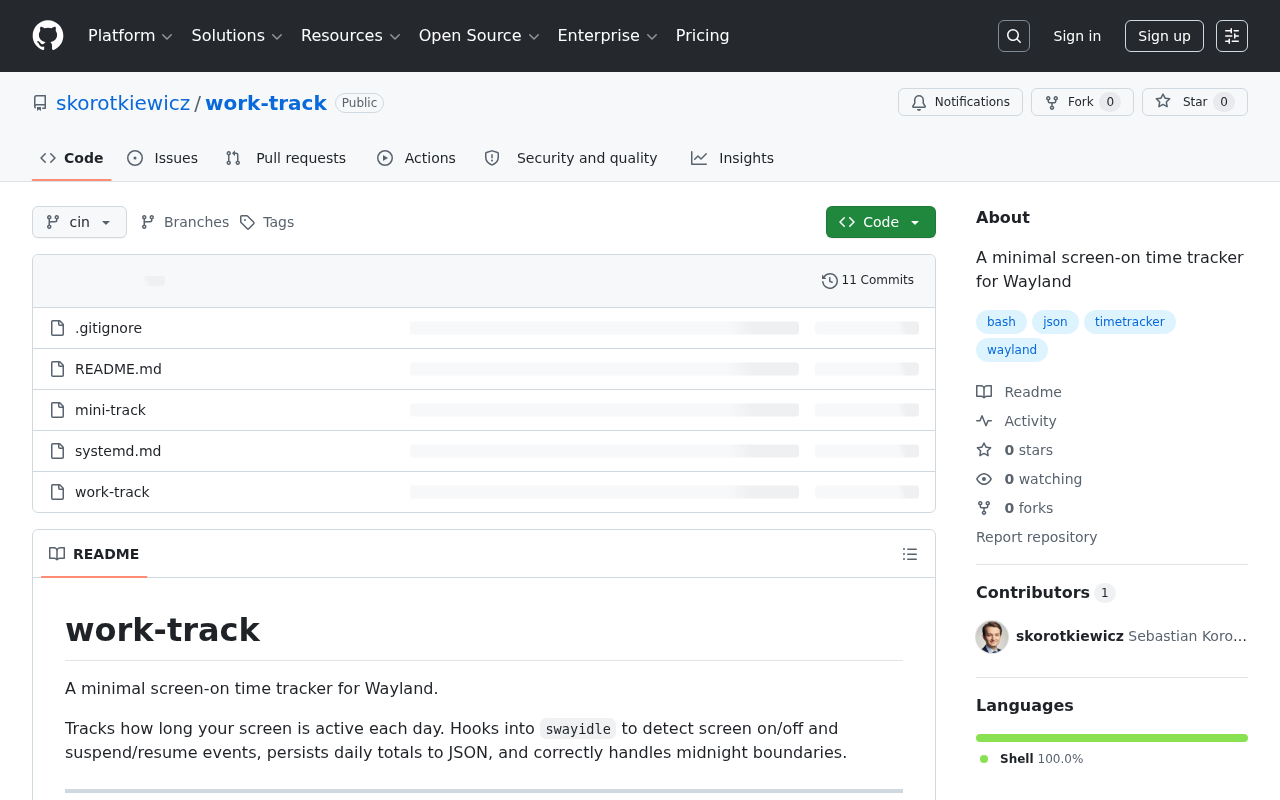Click the json topic tag
Screen dimensions: 1280x800
point(1055,322)
